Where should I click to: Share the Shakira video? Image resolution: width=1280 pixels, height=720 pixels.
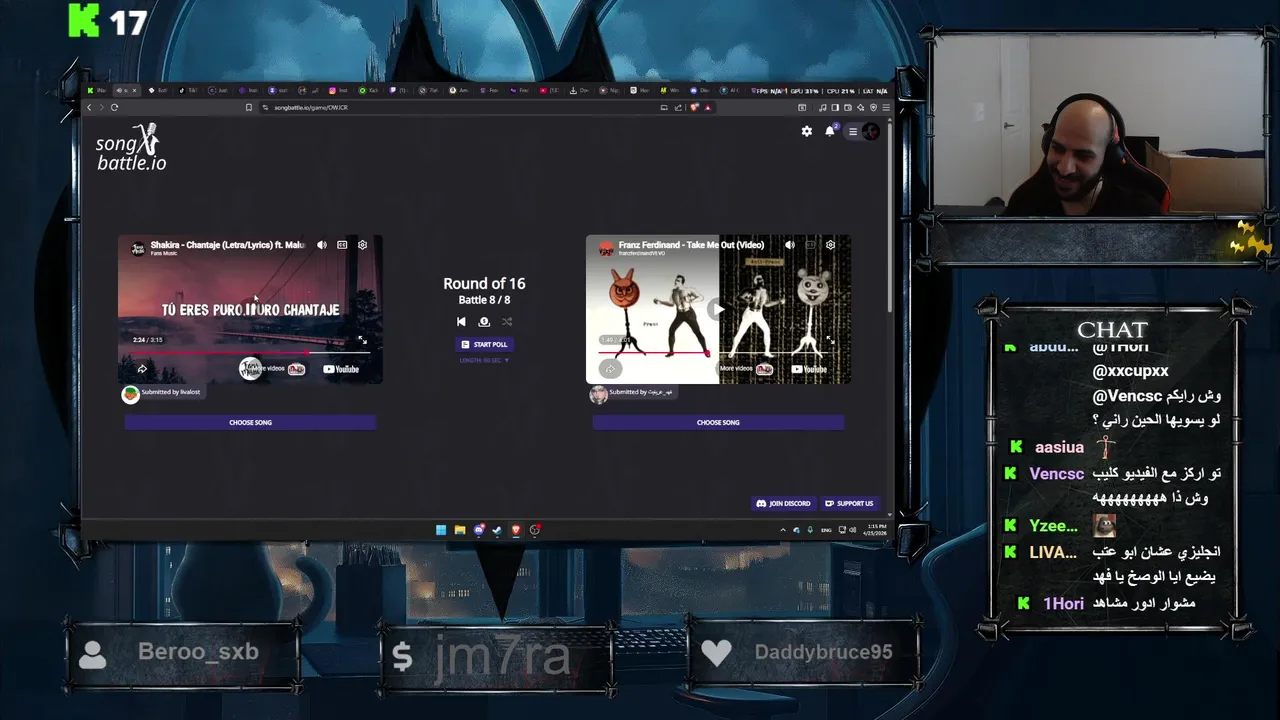tap(142, 369)
